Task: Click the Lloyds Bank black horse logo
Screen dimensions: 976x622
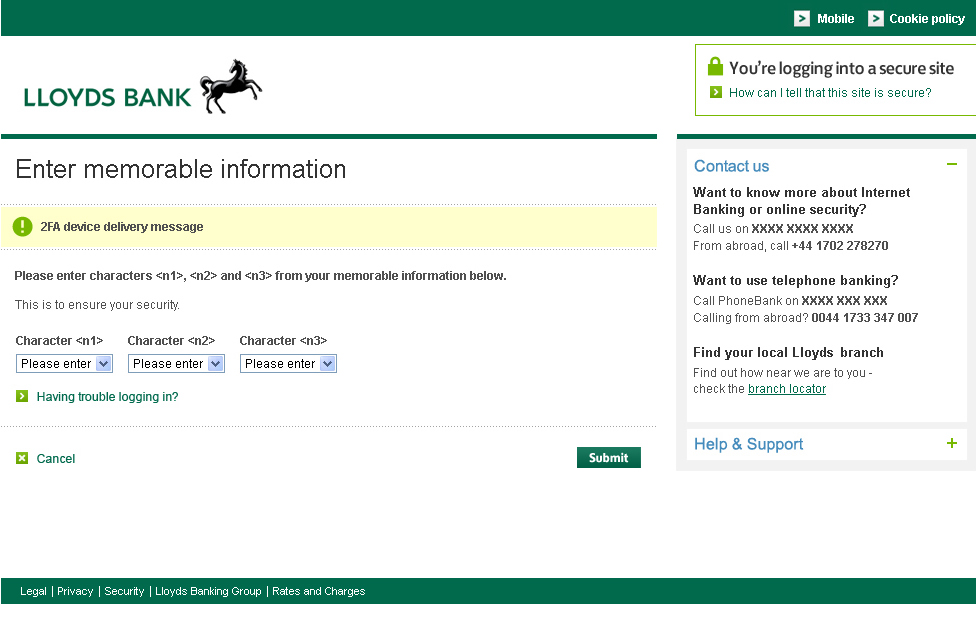Action: tap(230, 86)
